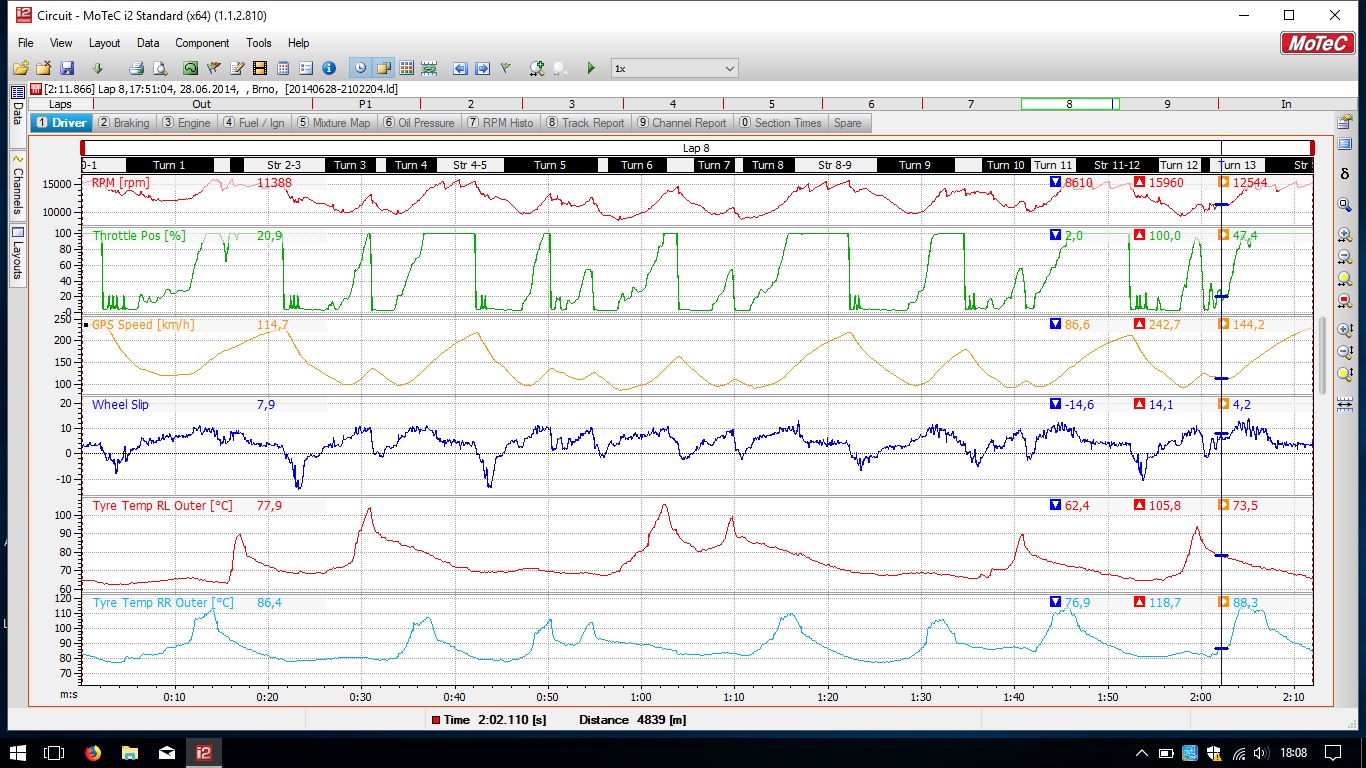
Task: Click the vertical scrollbar beside the graphs
Action: click(1324, 350)
